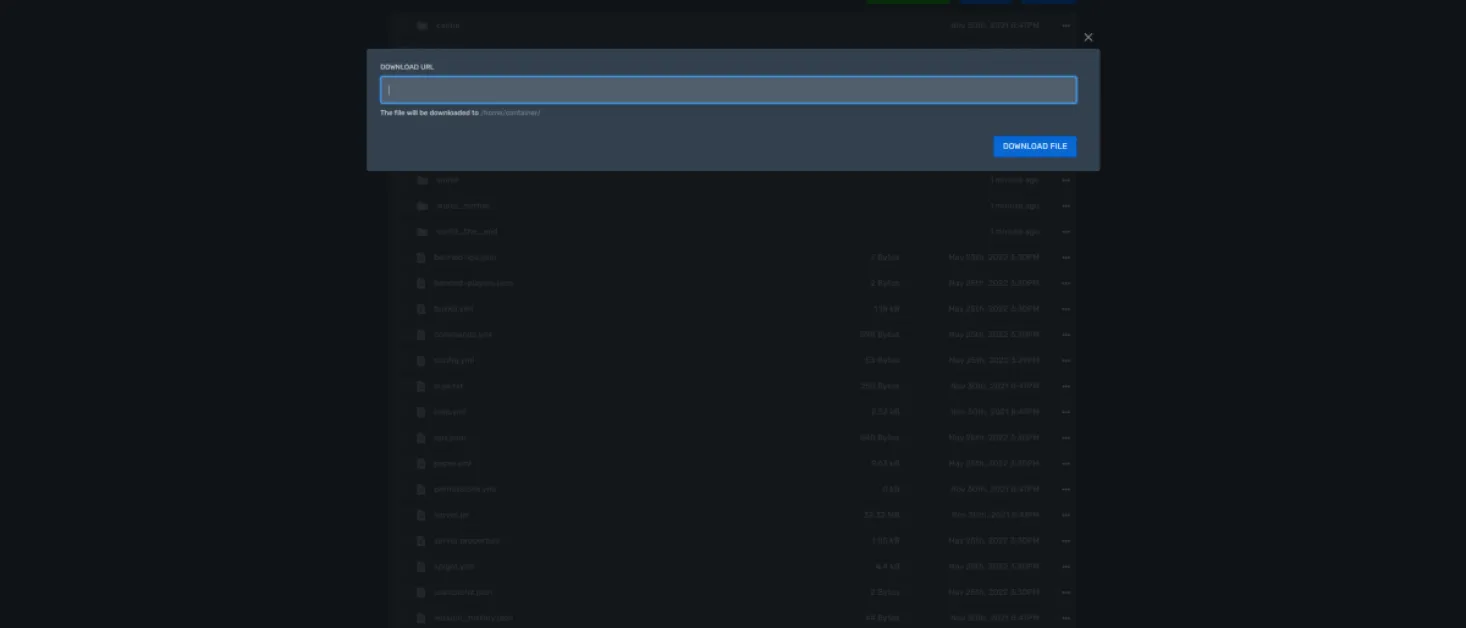
Task: Open the world_the_end folder icon
Action: pyautogui.click(x=422, y=232)
